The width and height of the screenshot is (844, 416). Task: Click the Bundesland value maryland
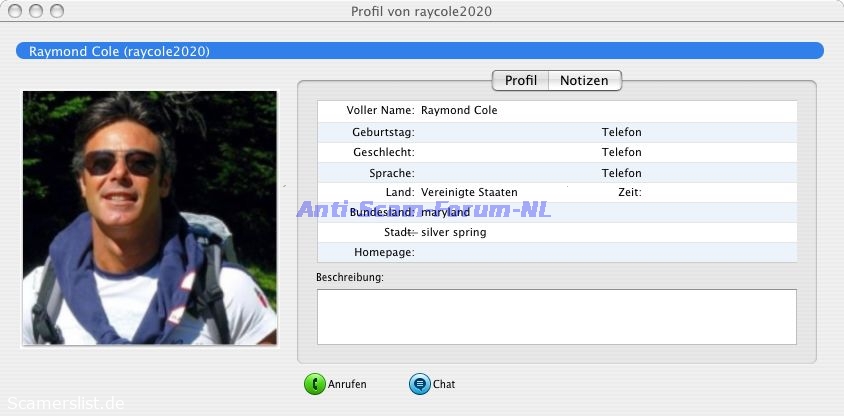(x=446, y=212)
